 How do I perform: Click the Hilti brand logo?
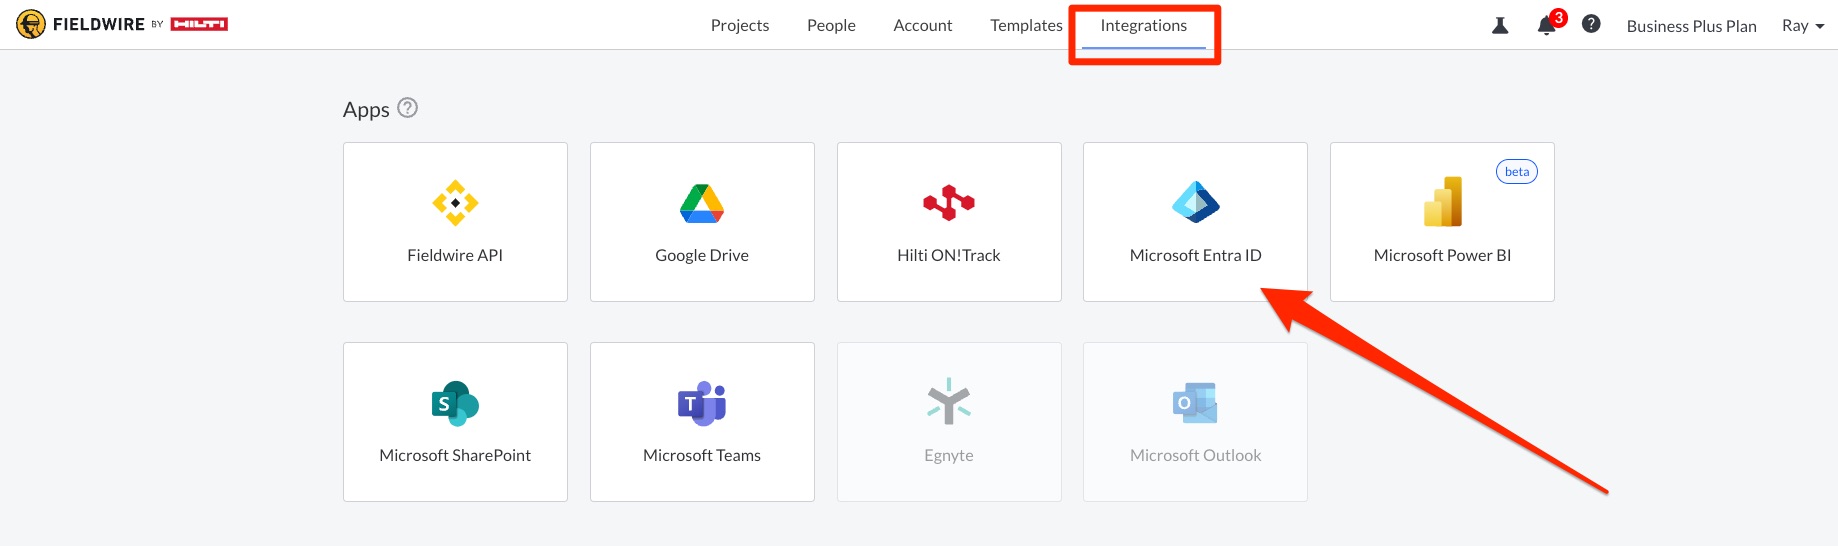pos(199,24)
